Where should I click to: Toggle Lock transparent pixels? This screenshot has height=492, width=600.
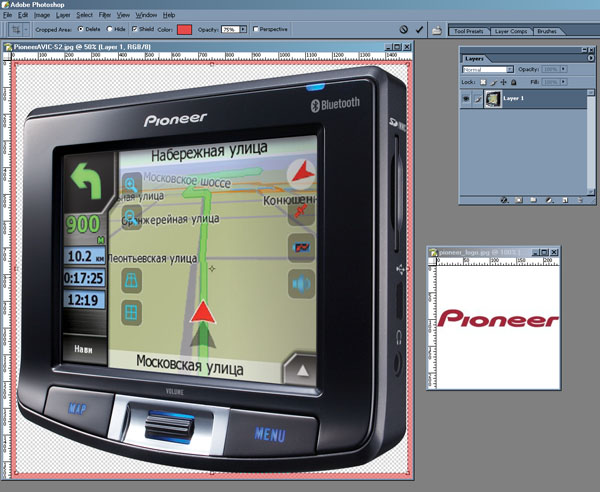tap(483, 82)
